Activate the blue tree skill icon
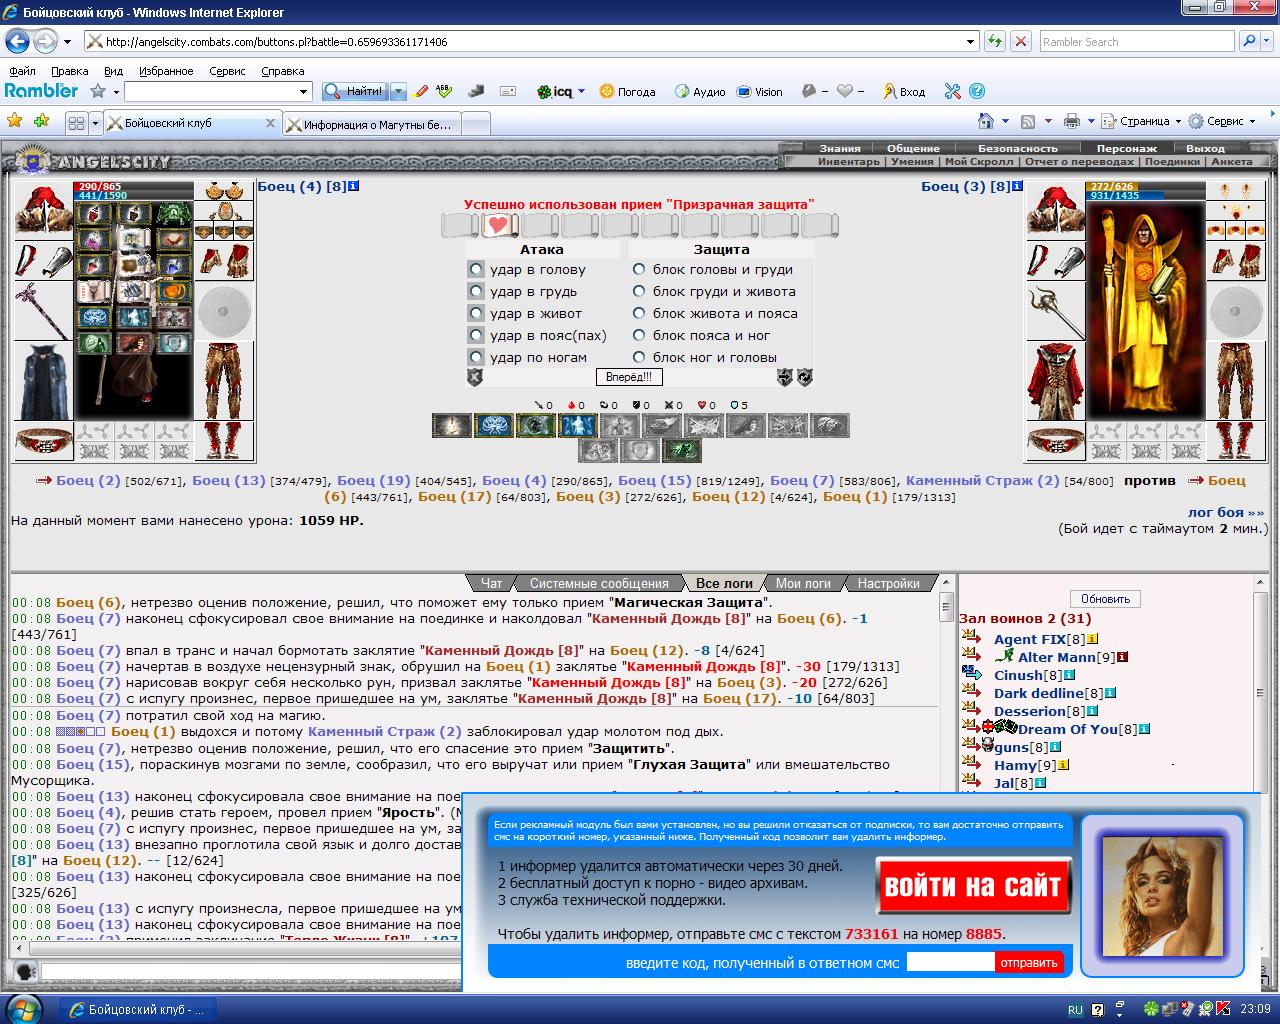 [494, 425]
